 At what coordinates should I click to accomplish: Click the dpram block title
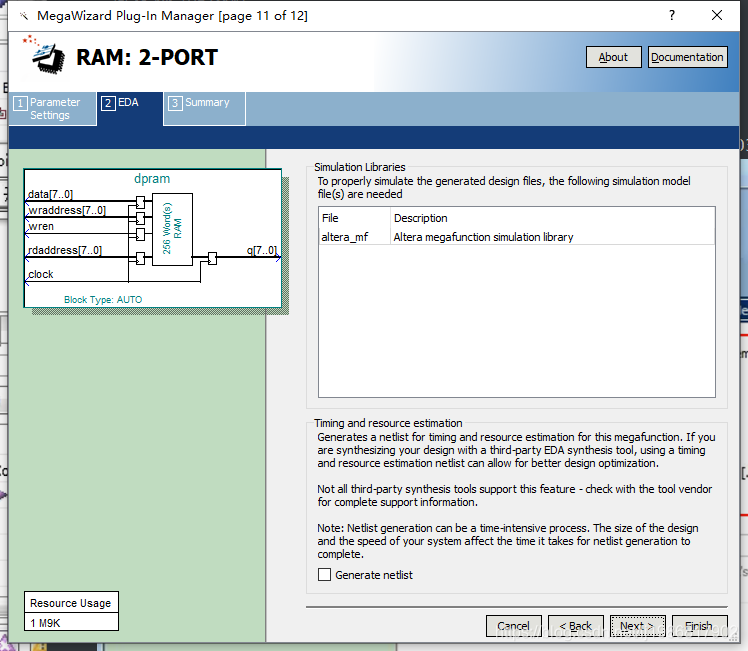click(152, 179)
